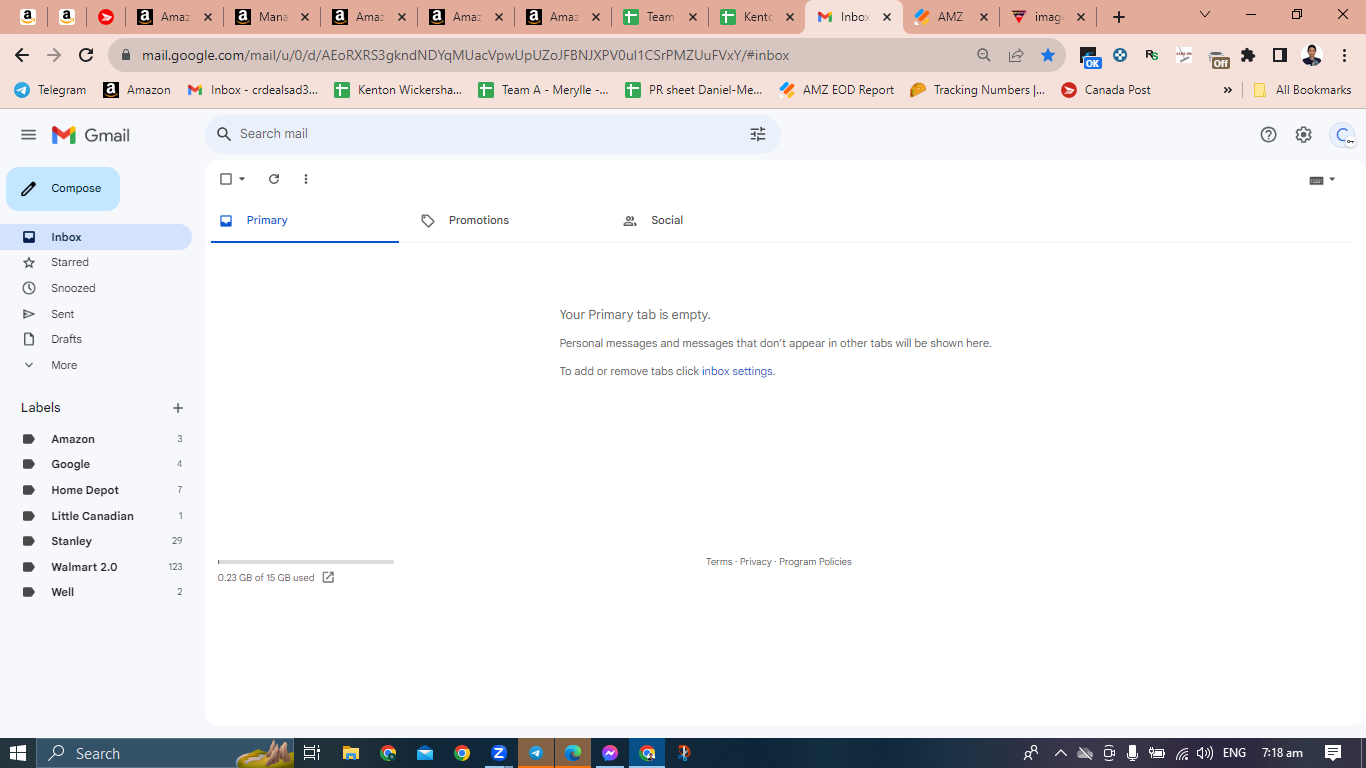The width and height of the screenshot is (1366, 768).
Task: Open the taskbar volume control
Action: [x=1205, y=753]
